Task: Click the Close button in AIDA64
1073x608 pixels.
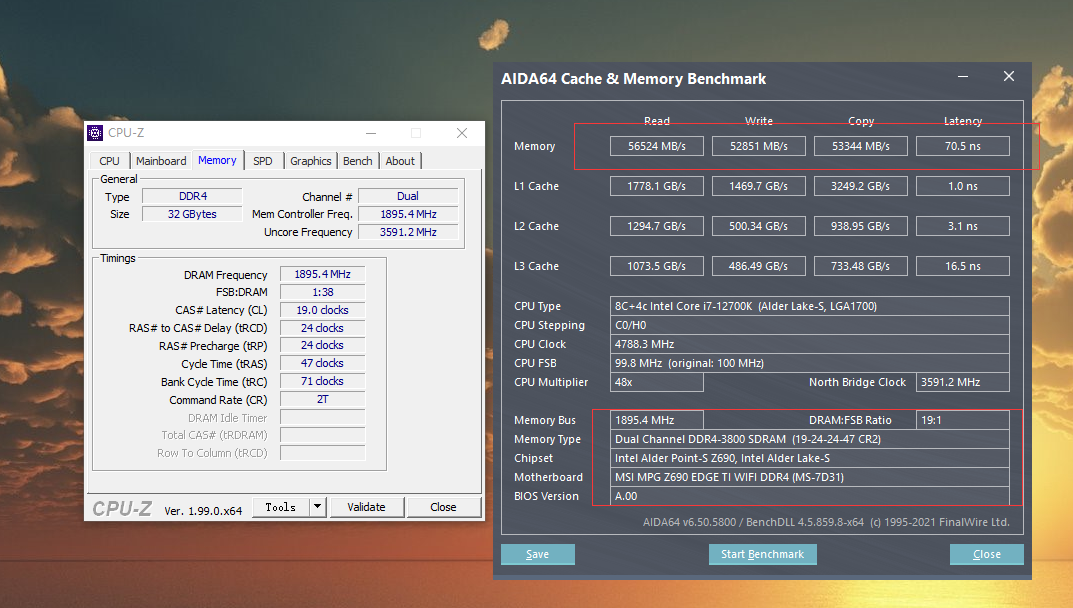Action: pos(986,554)
